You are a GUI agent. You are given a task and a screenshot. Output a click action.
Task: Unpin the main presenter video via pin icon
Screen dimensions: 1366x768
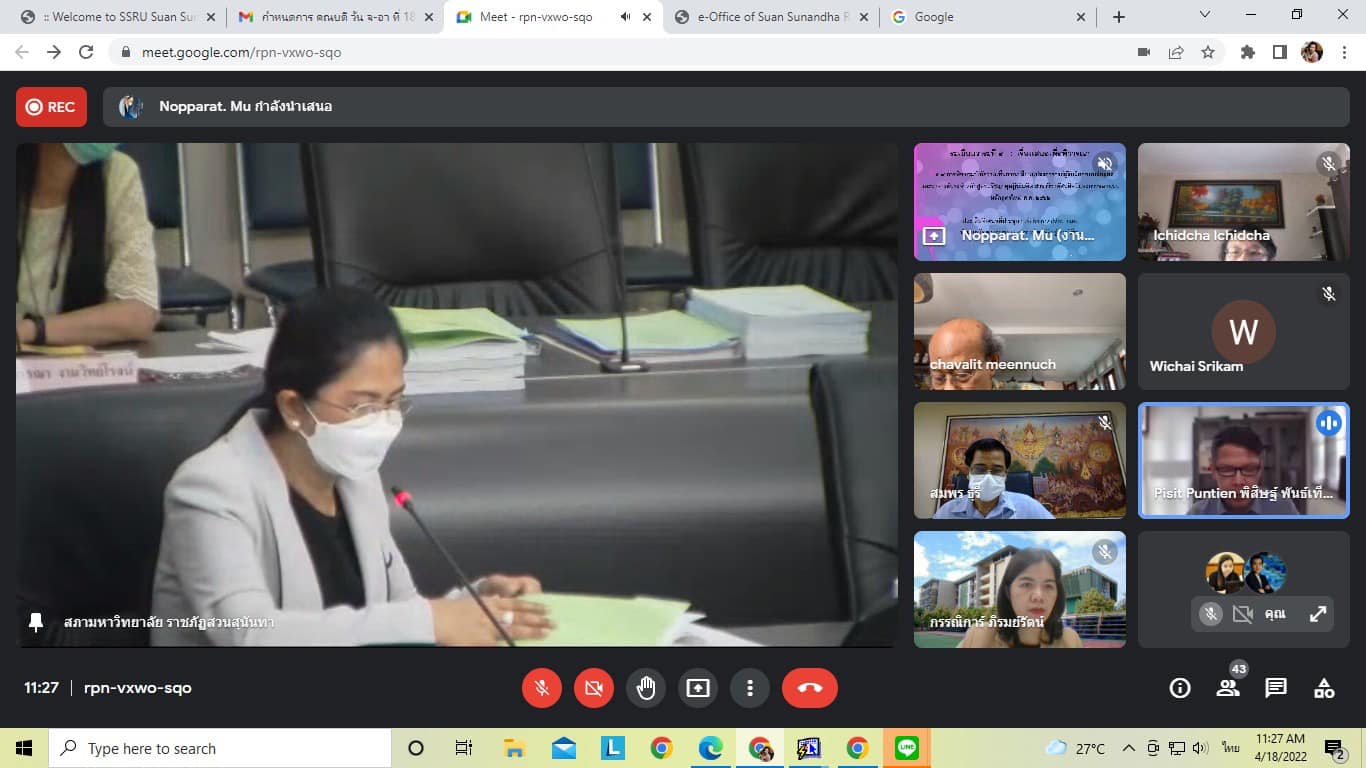coord(36,622)
